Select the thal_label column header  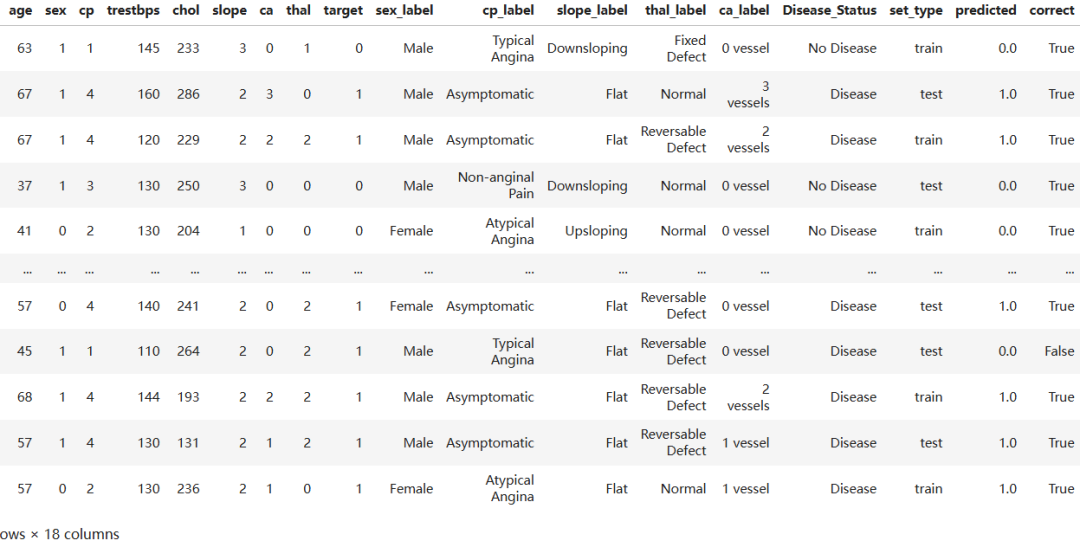(x=675, y=11)
